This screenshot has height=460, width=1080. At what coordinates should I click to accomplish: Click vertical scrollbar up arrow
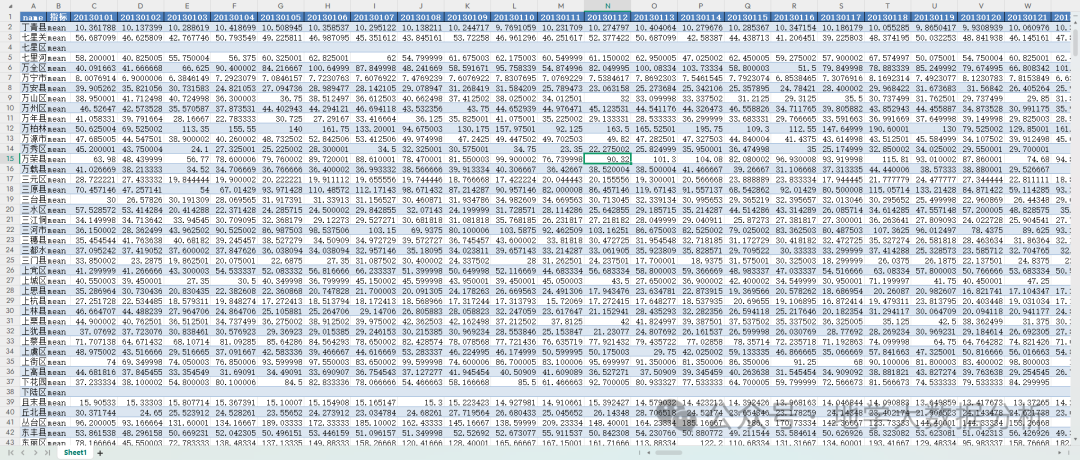point(1075,23)
